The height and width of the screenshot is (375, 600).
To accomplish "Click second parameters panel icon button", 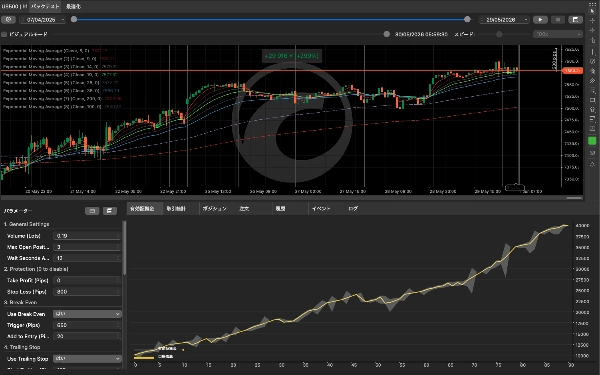I will pos(110,211).
